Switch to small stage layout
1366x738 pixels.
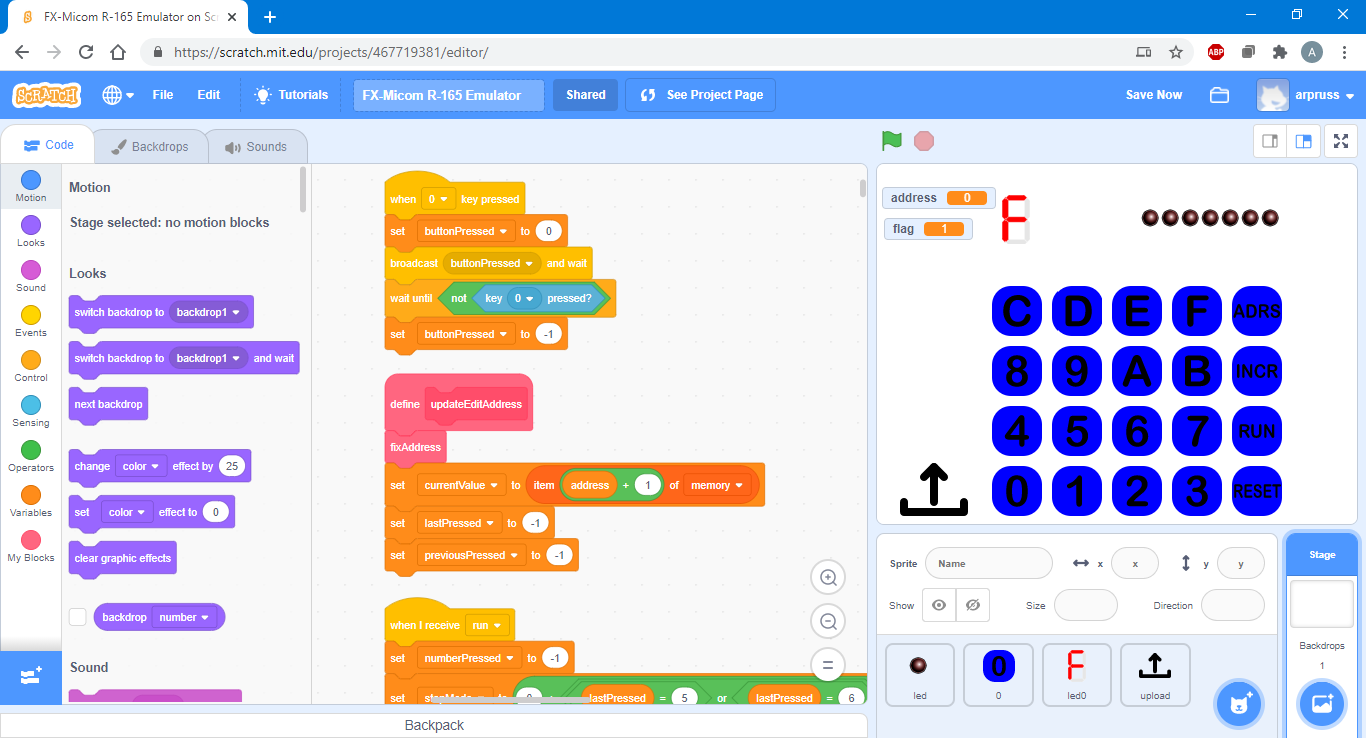point(1270,142)
